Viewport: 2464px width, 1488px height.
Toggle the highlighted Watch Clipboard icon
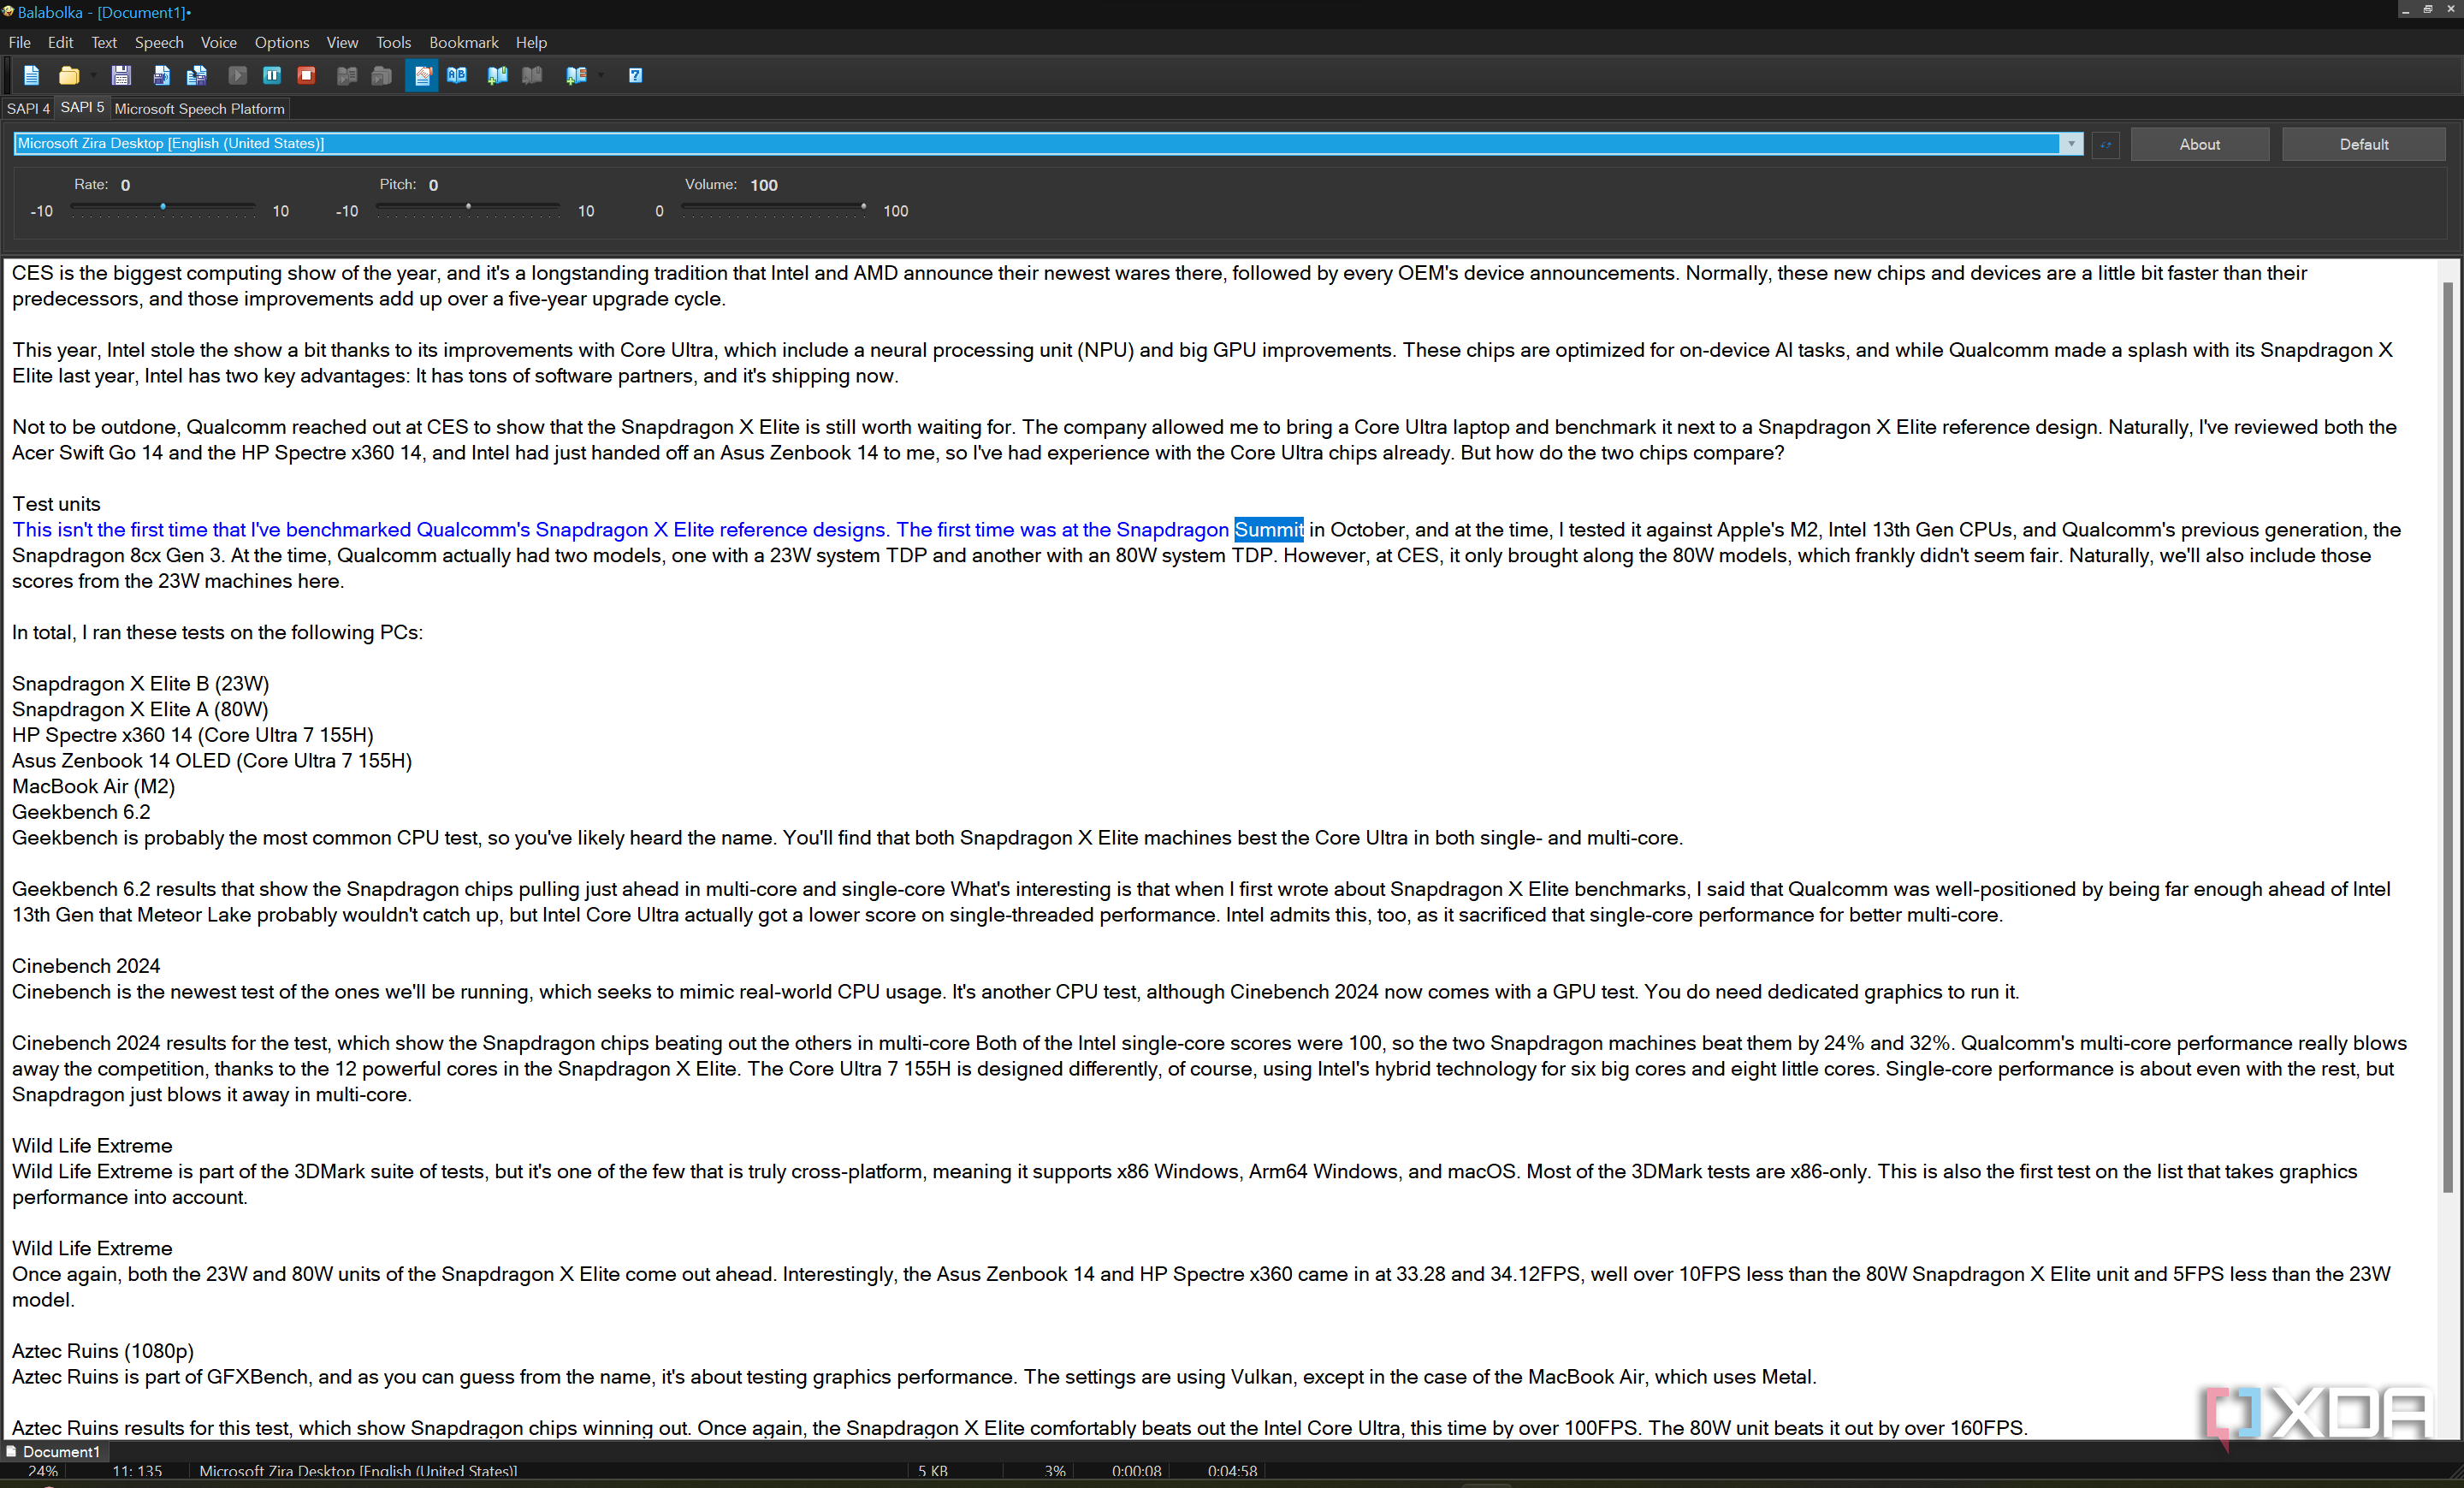point(422,75)
